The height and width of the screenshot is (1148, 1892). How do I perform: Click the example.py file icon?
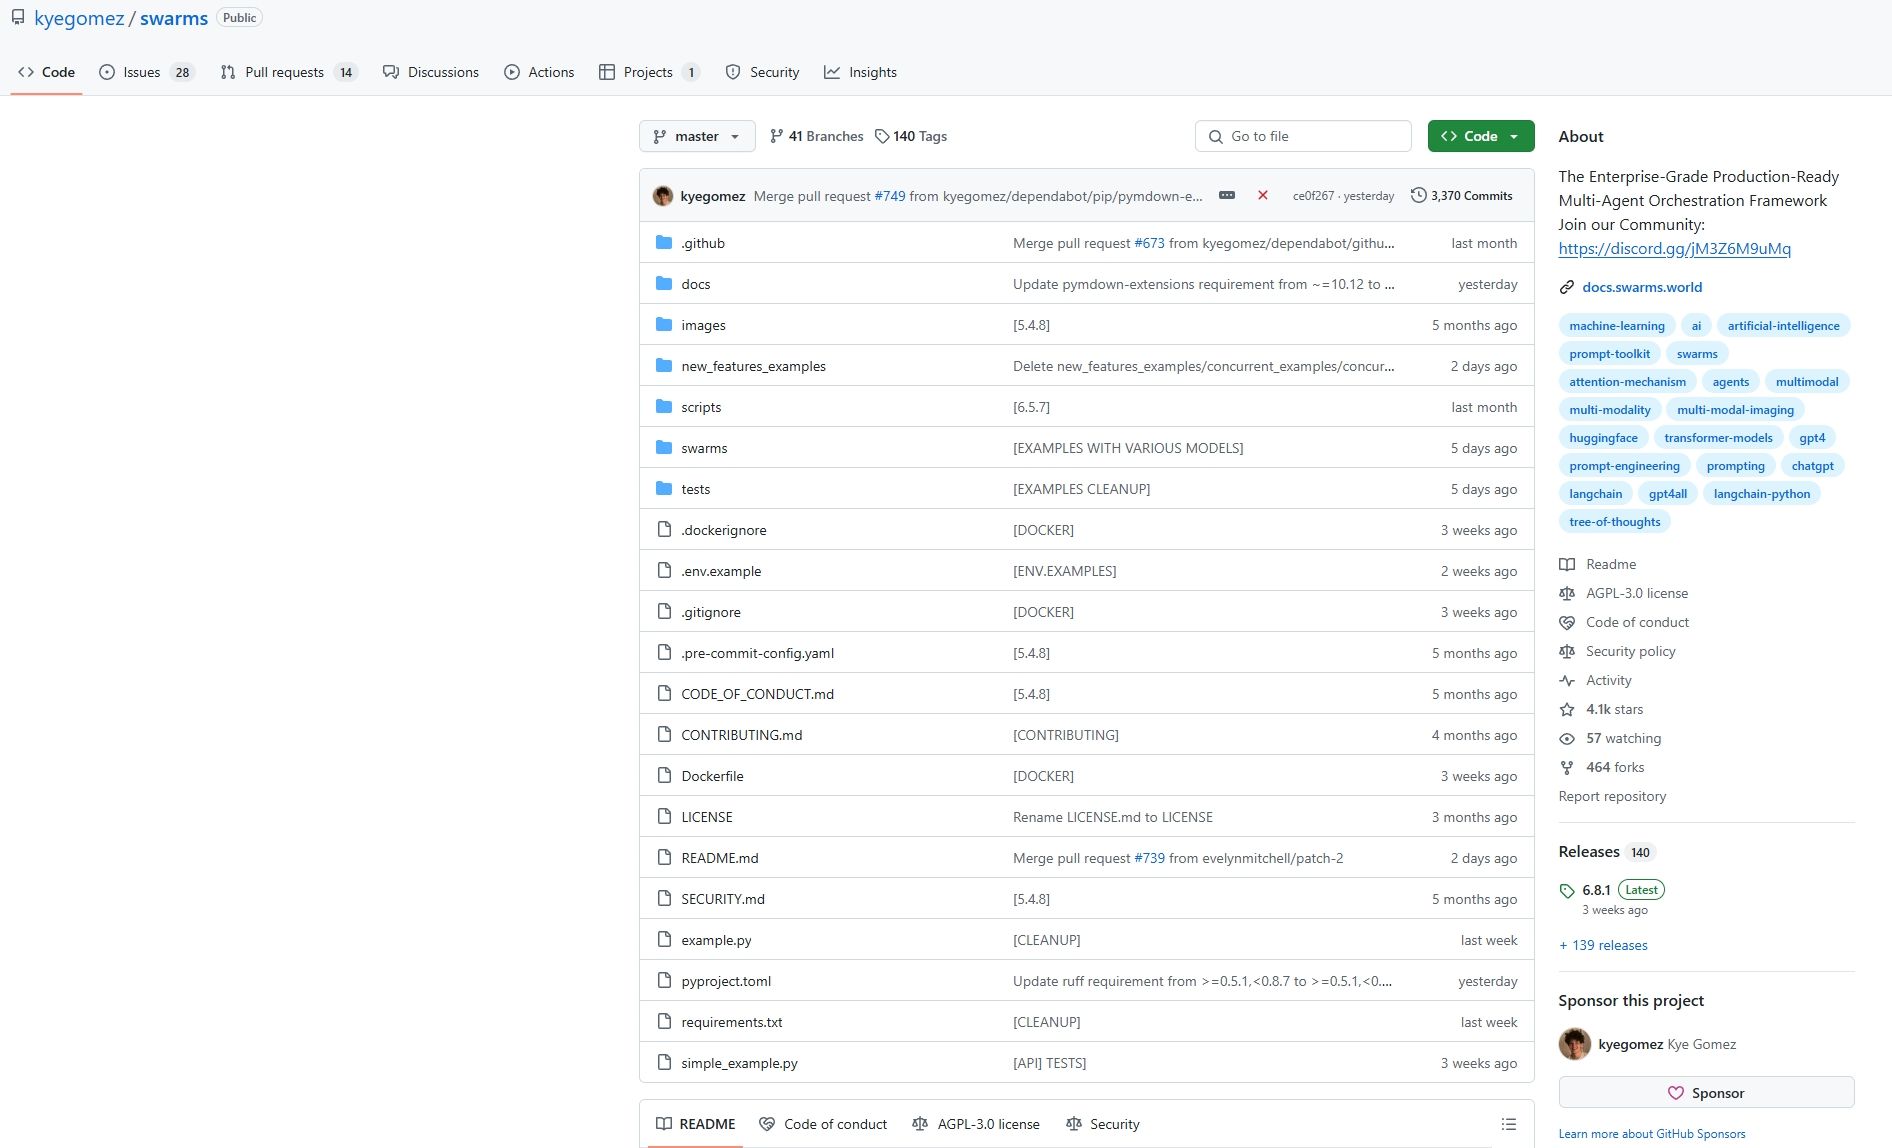pos(664,940)
